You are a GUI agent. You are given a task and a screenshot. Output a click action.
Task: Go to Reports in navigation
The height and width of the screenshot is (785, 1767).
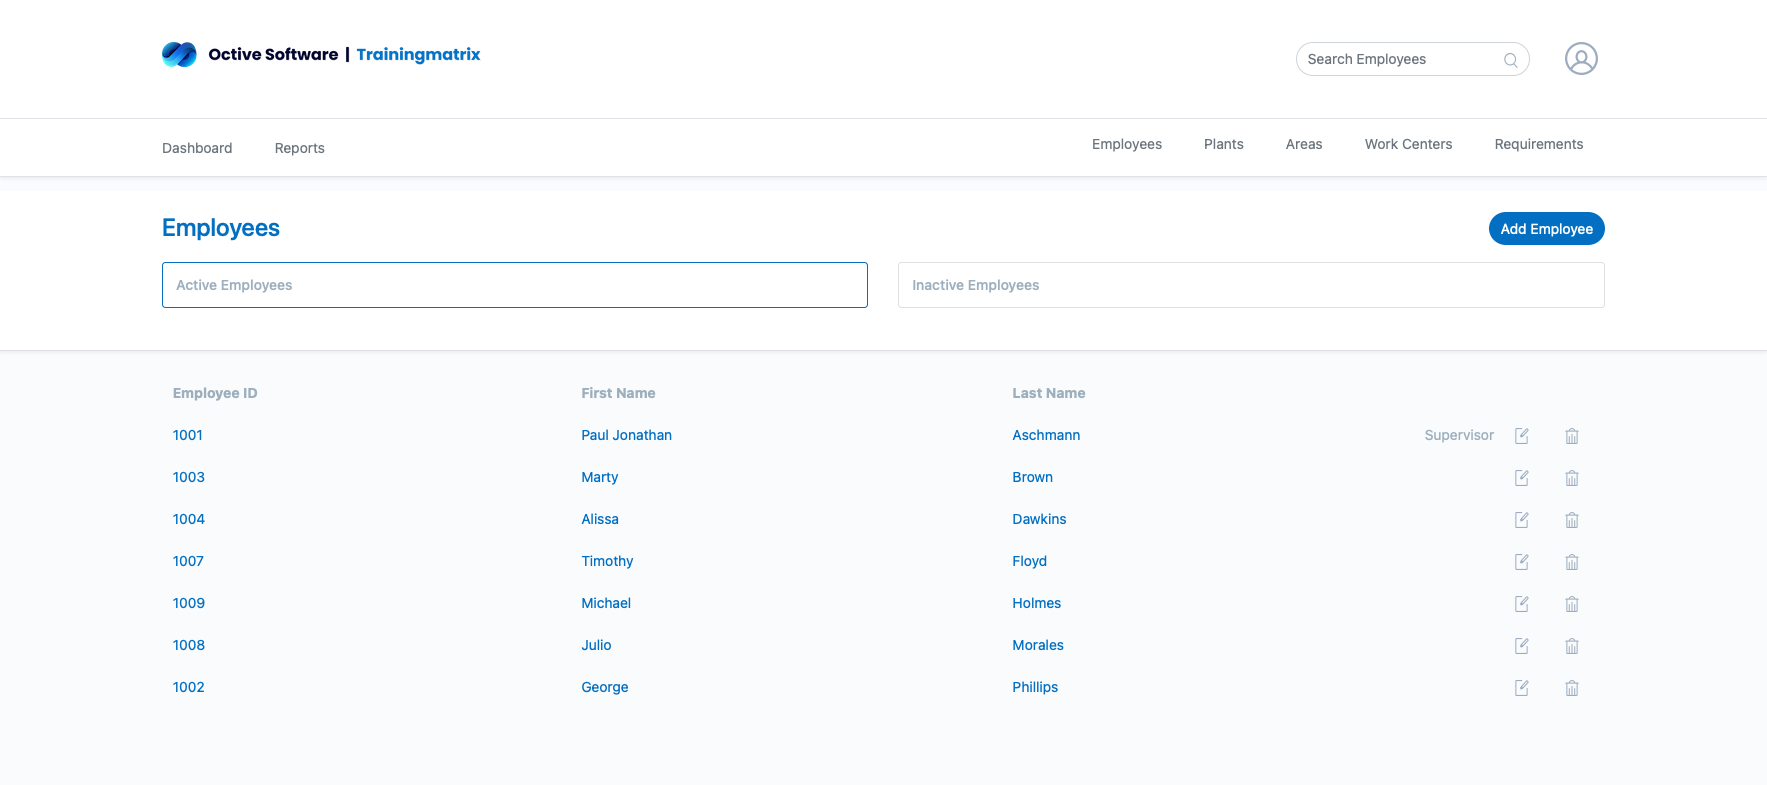point(299,148)
